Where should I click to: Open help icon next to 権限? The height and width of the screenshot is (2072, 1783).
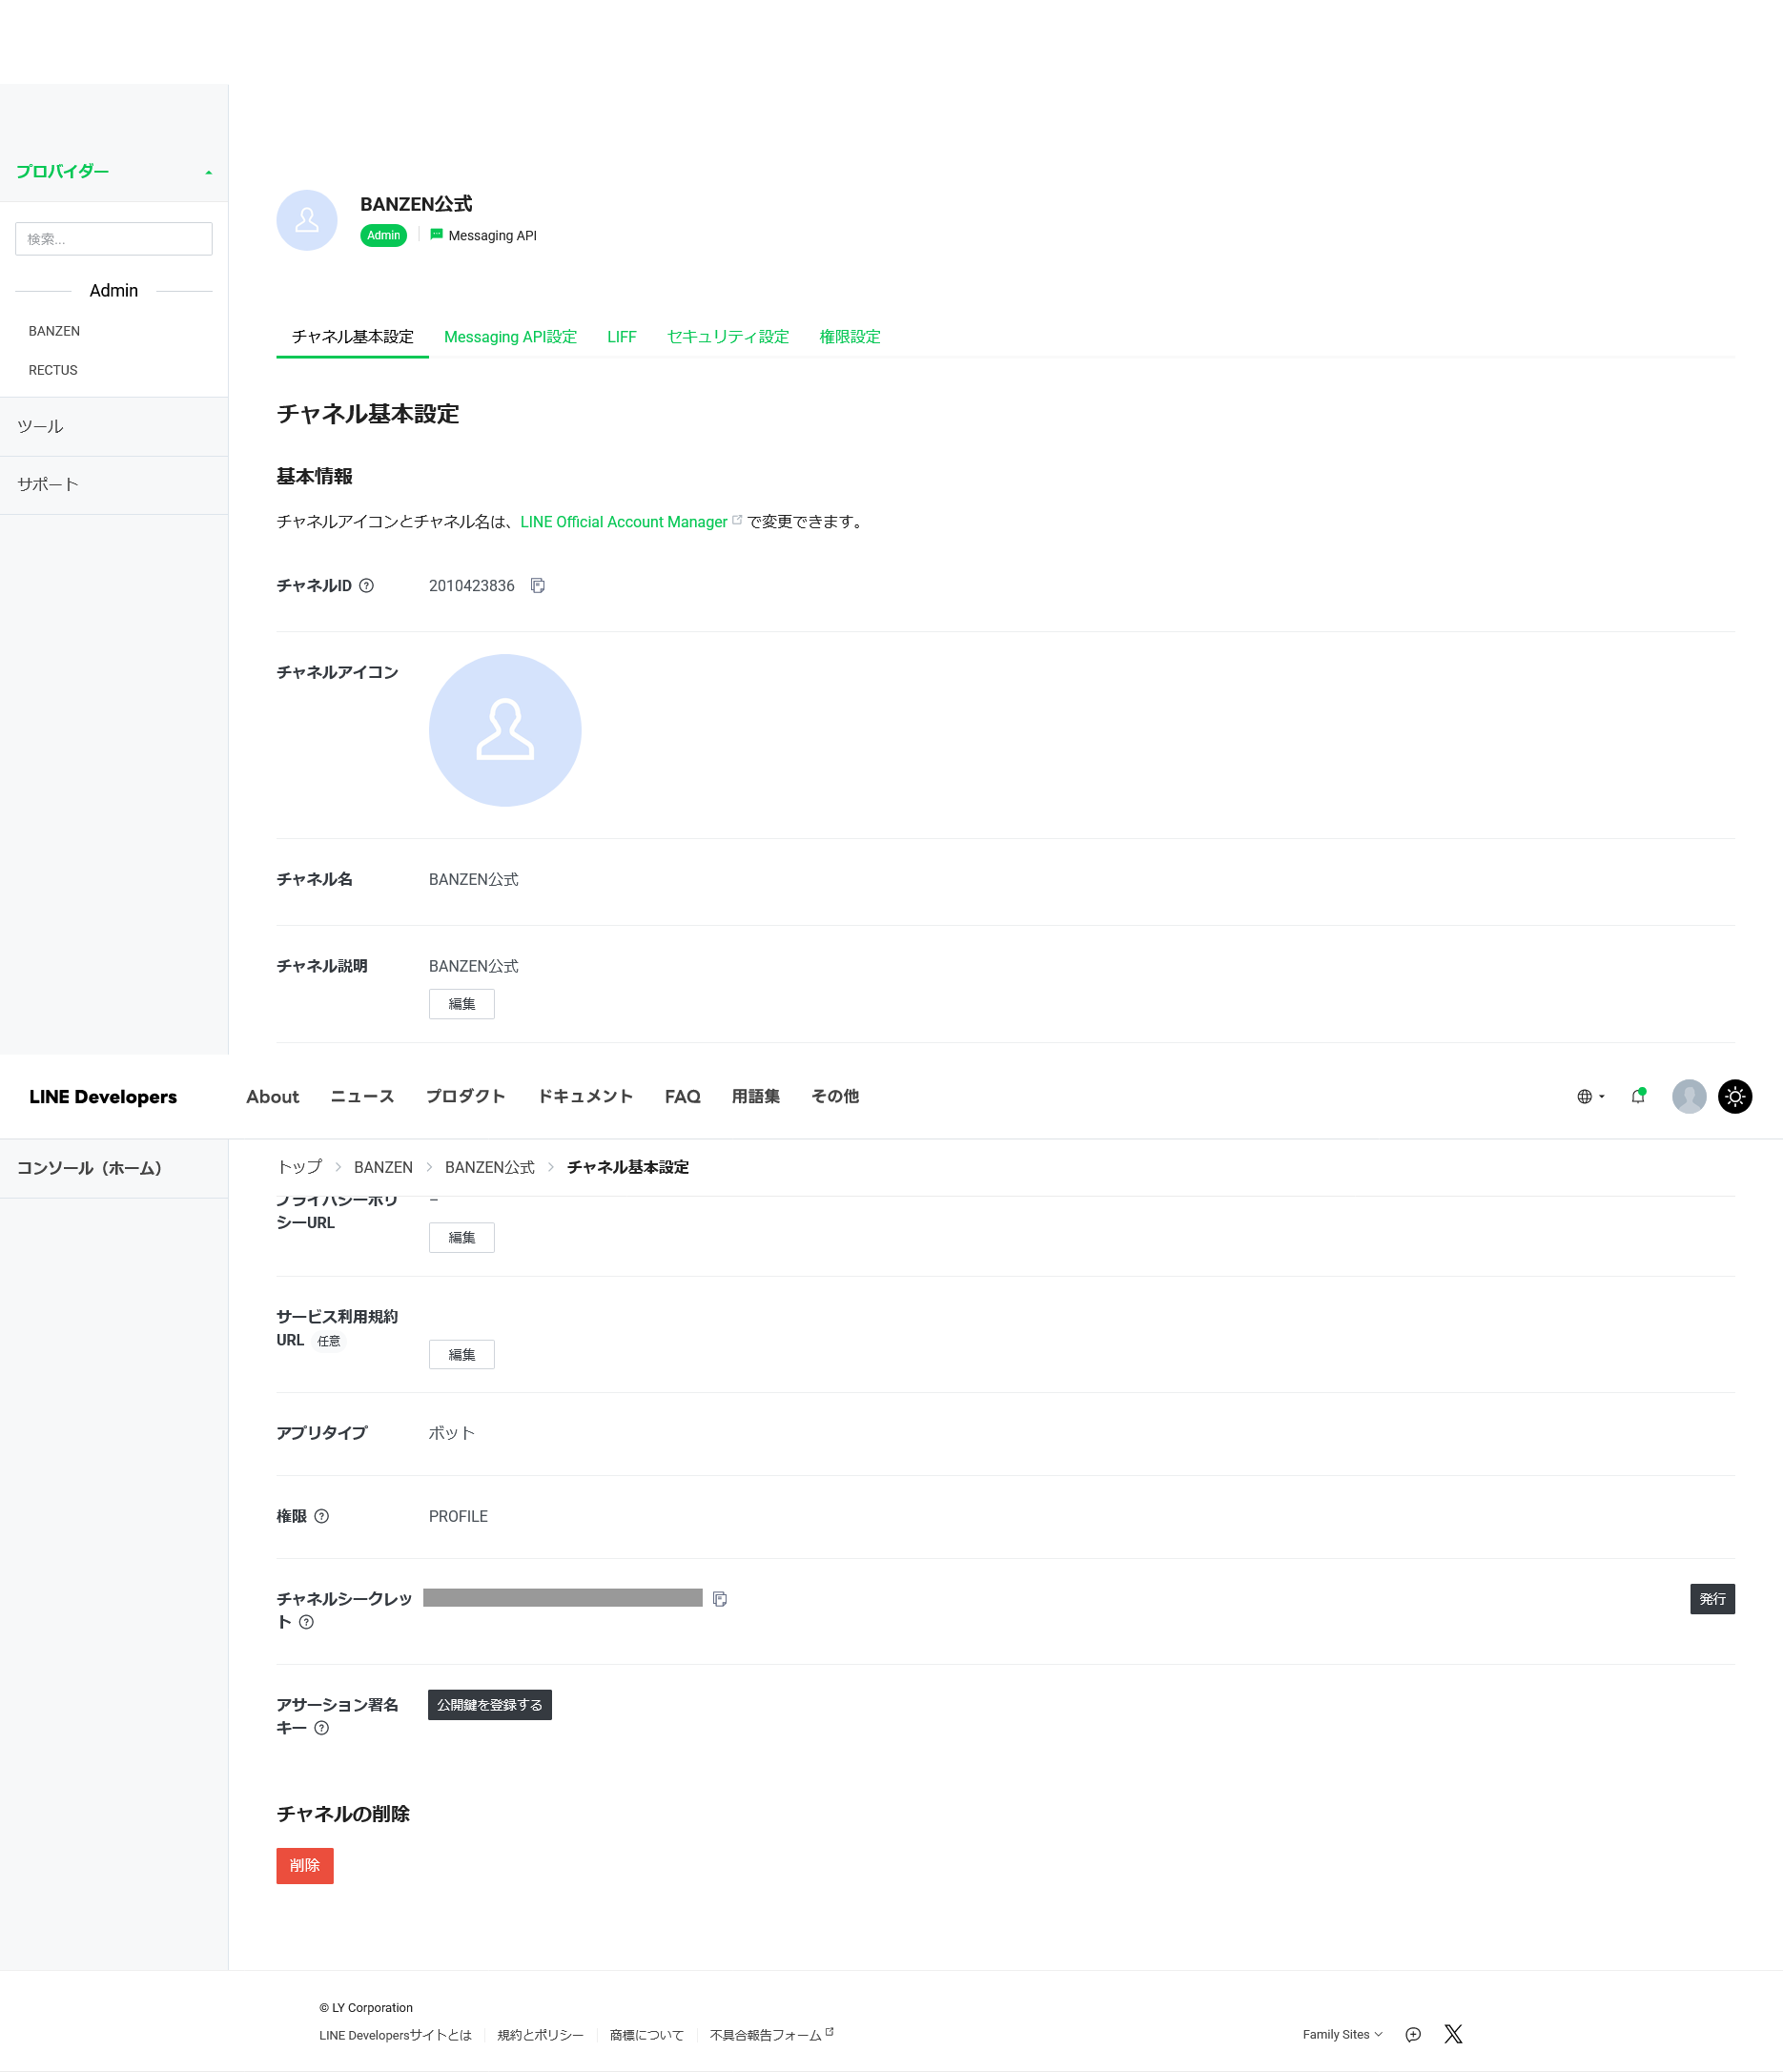(322, 1517)
